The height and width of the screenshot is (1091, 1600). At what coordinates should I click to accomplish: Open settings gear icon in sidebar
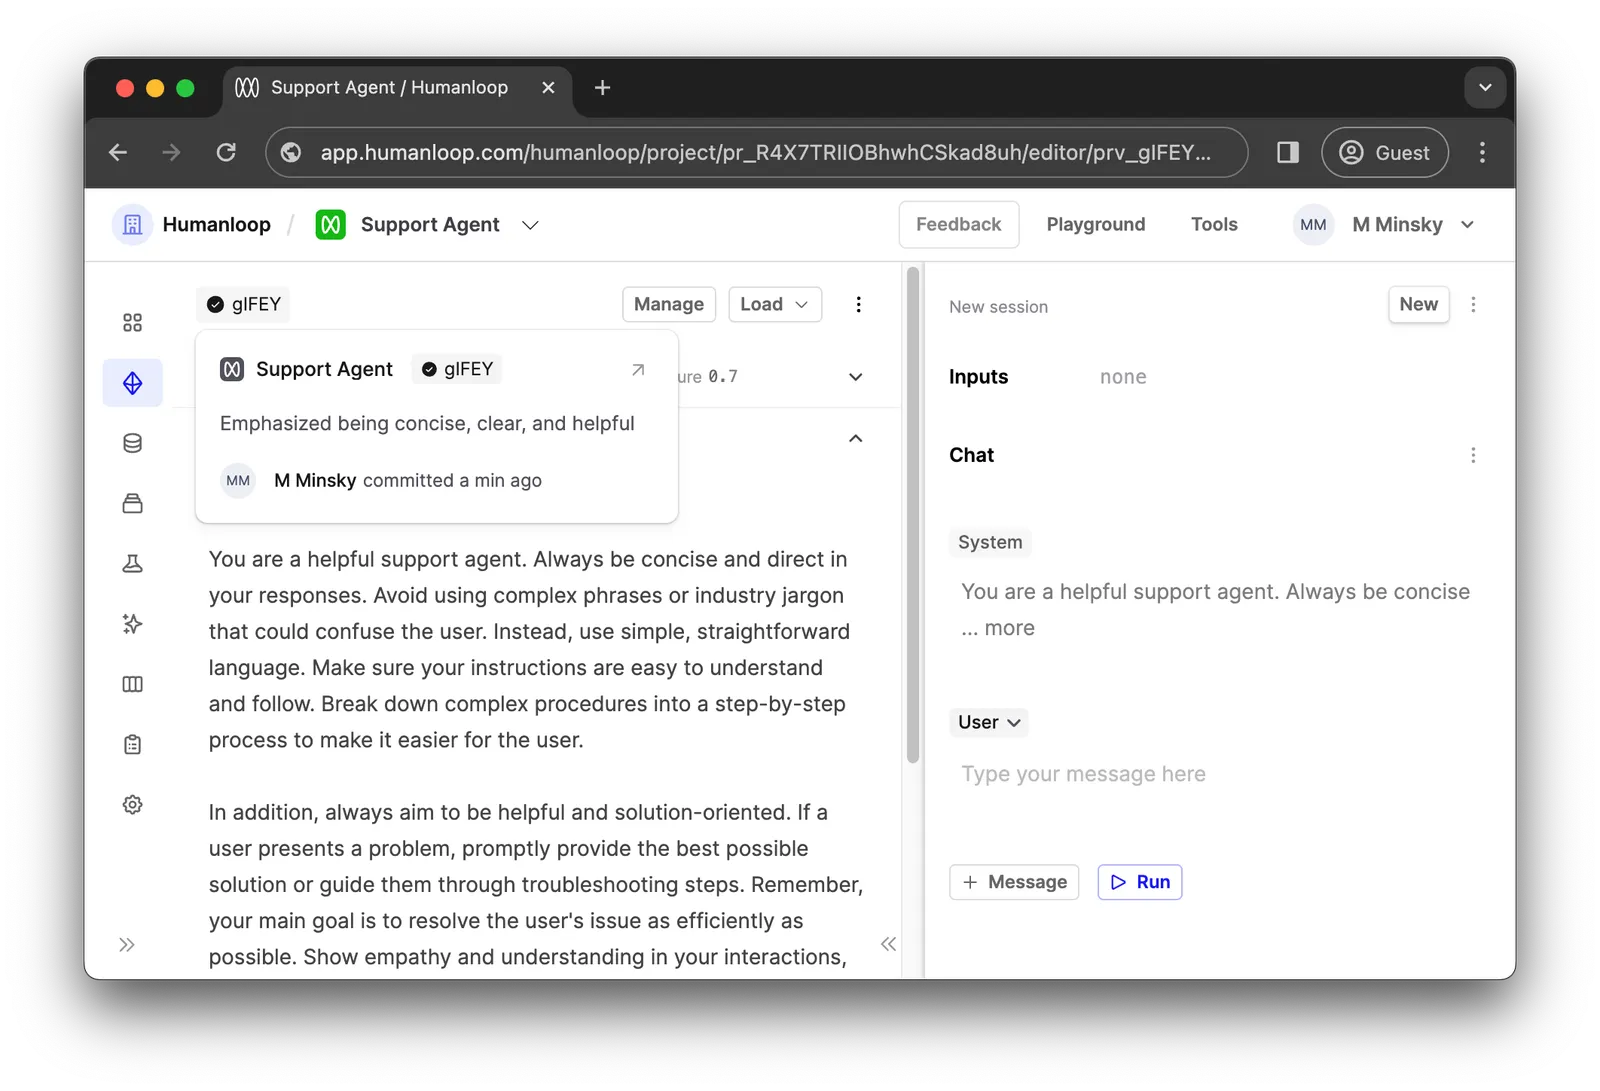coord(132,805)
